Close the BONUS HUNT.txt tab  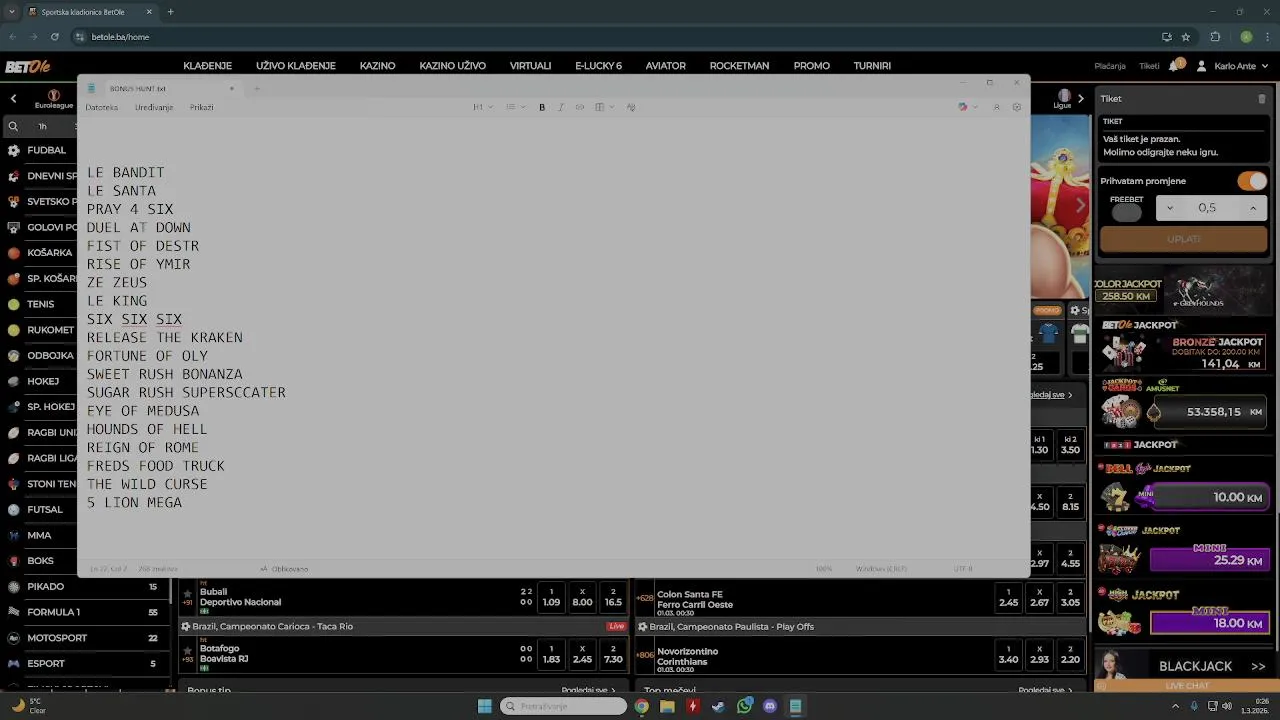coord(231,88)
